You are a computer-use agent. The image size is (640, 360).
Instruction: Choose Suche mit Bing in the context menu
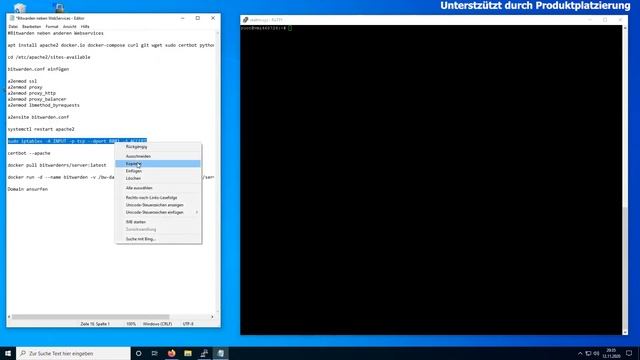coord(158,239)
